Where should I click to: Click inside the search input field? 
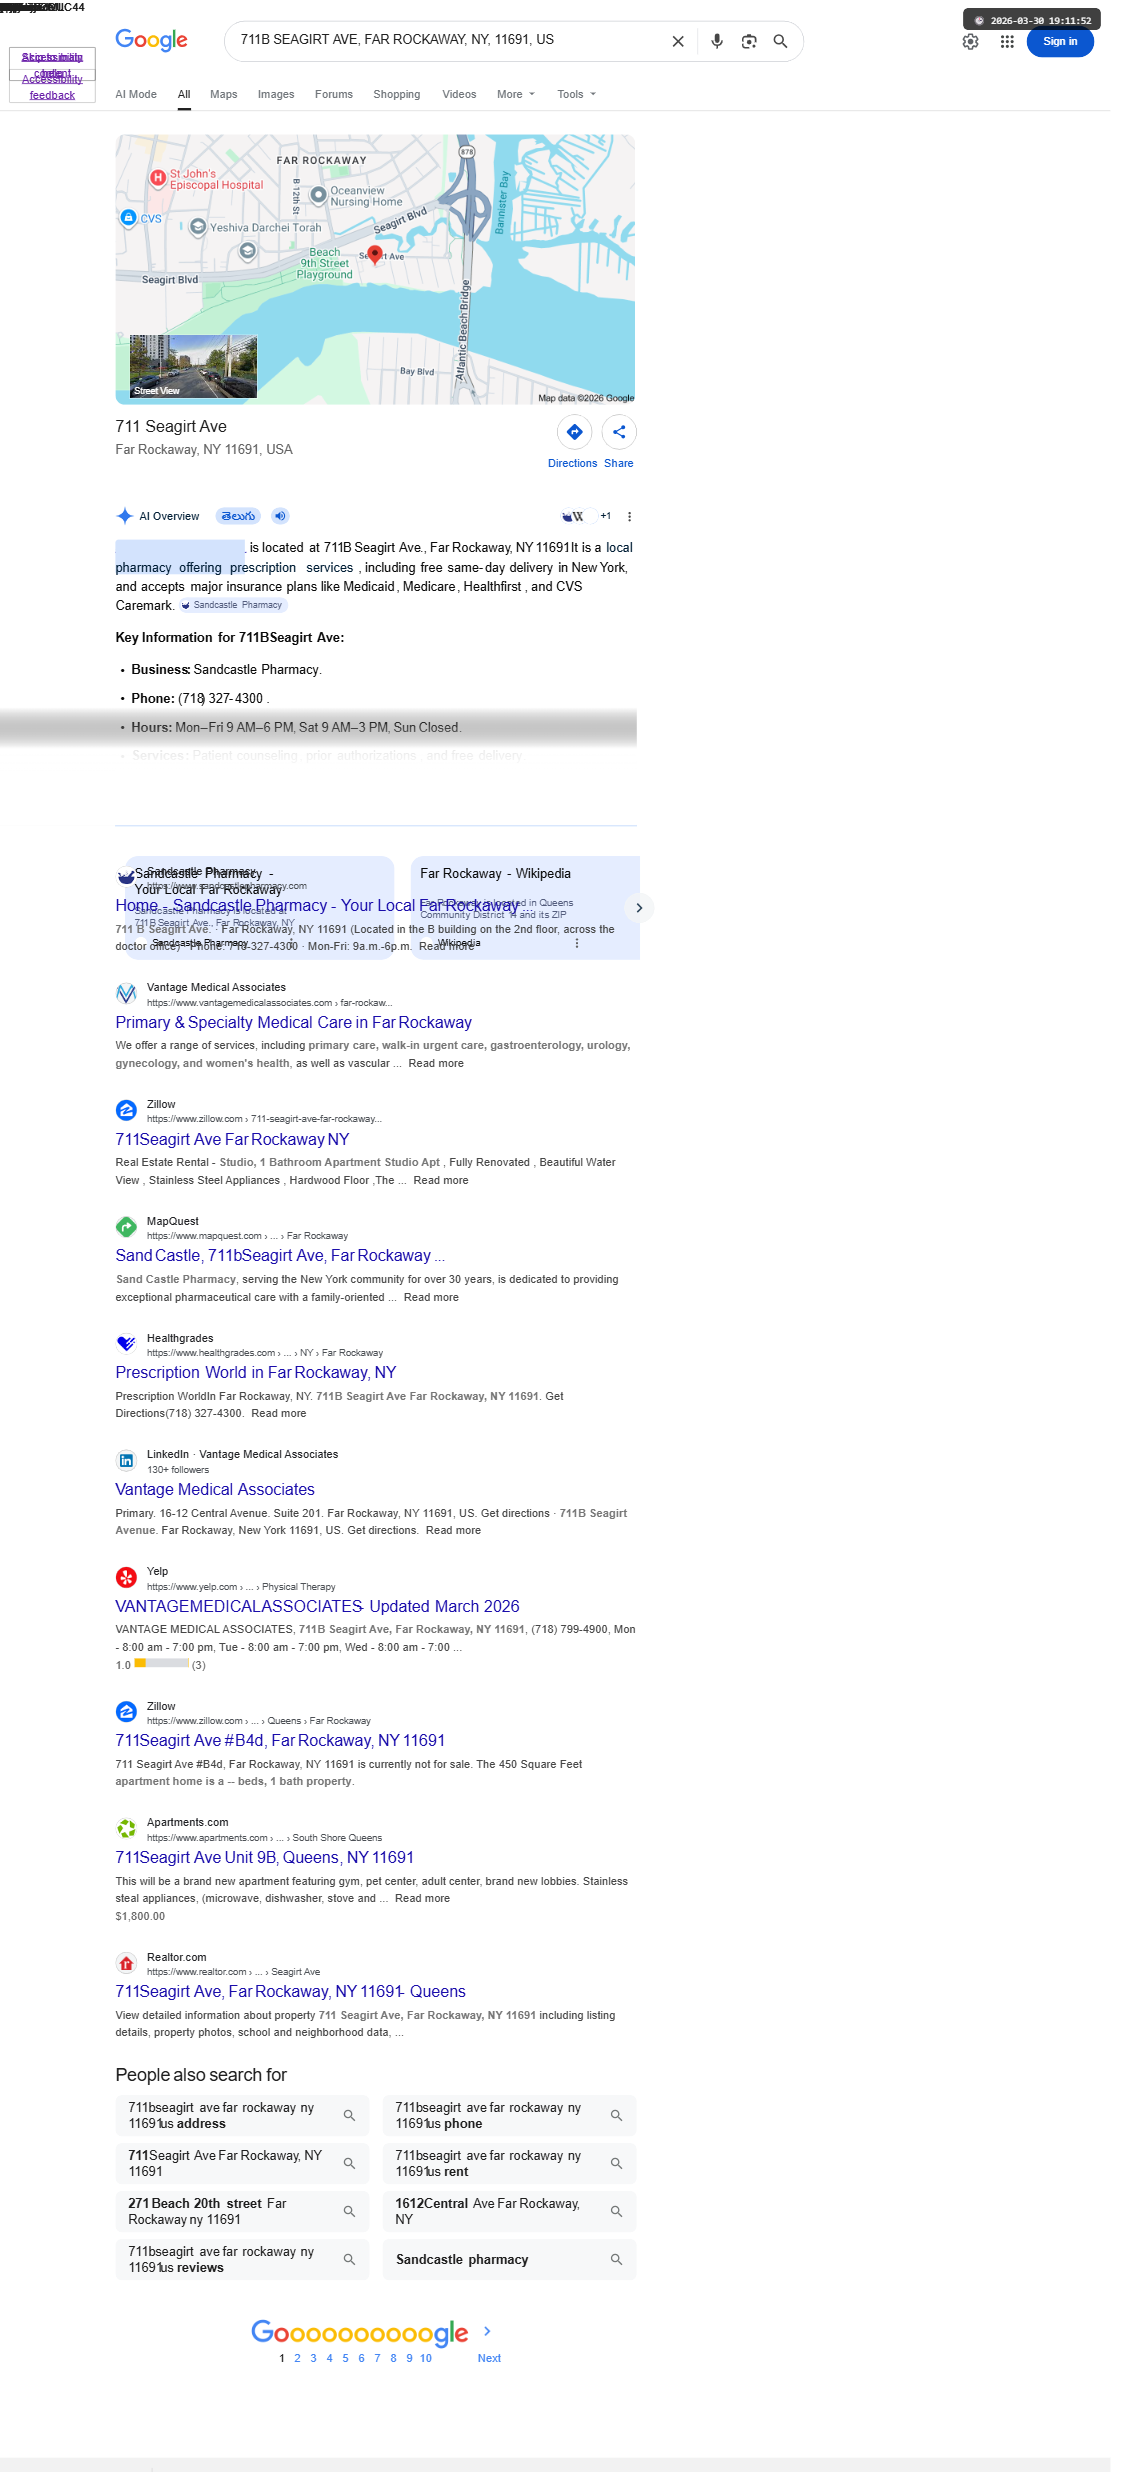448,40
